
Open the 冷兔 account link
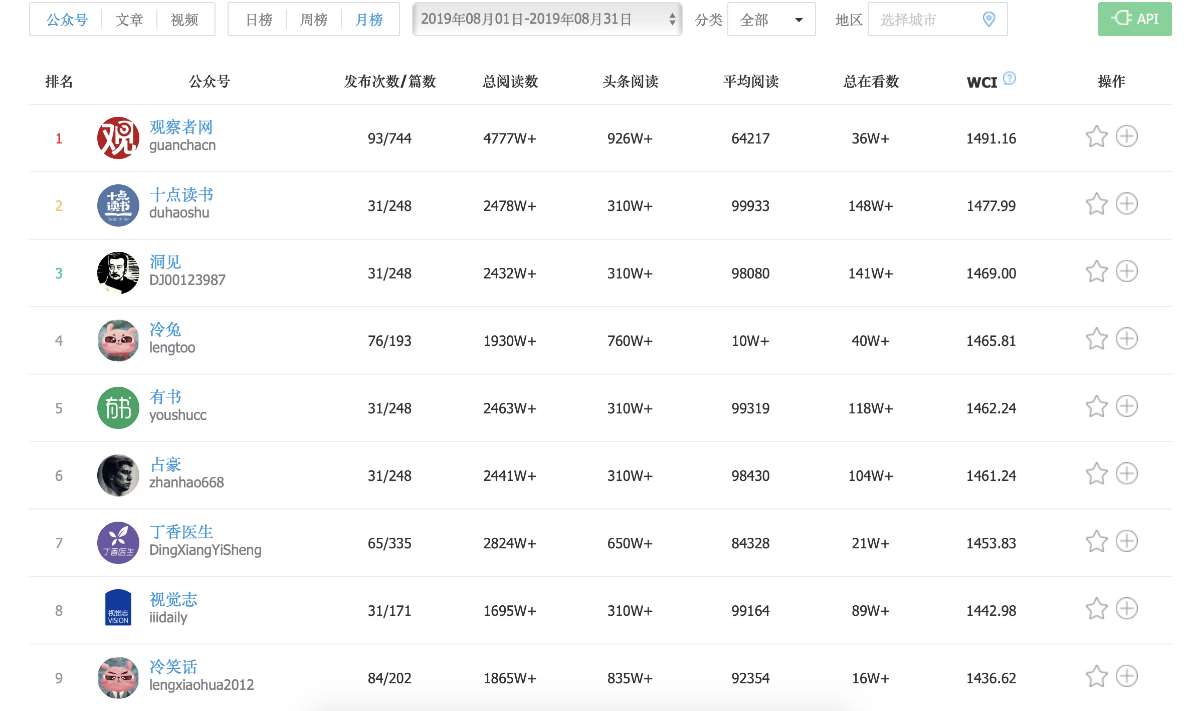(165, 329)
